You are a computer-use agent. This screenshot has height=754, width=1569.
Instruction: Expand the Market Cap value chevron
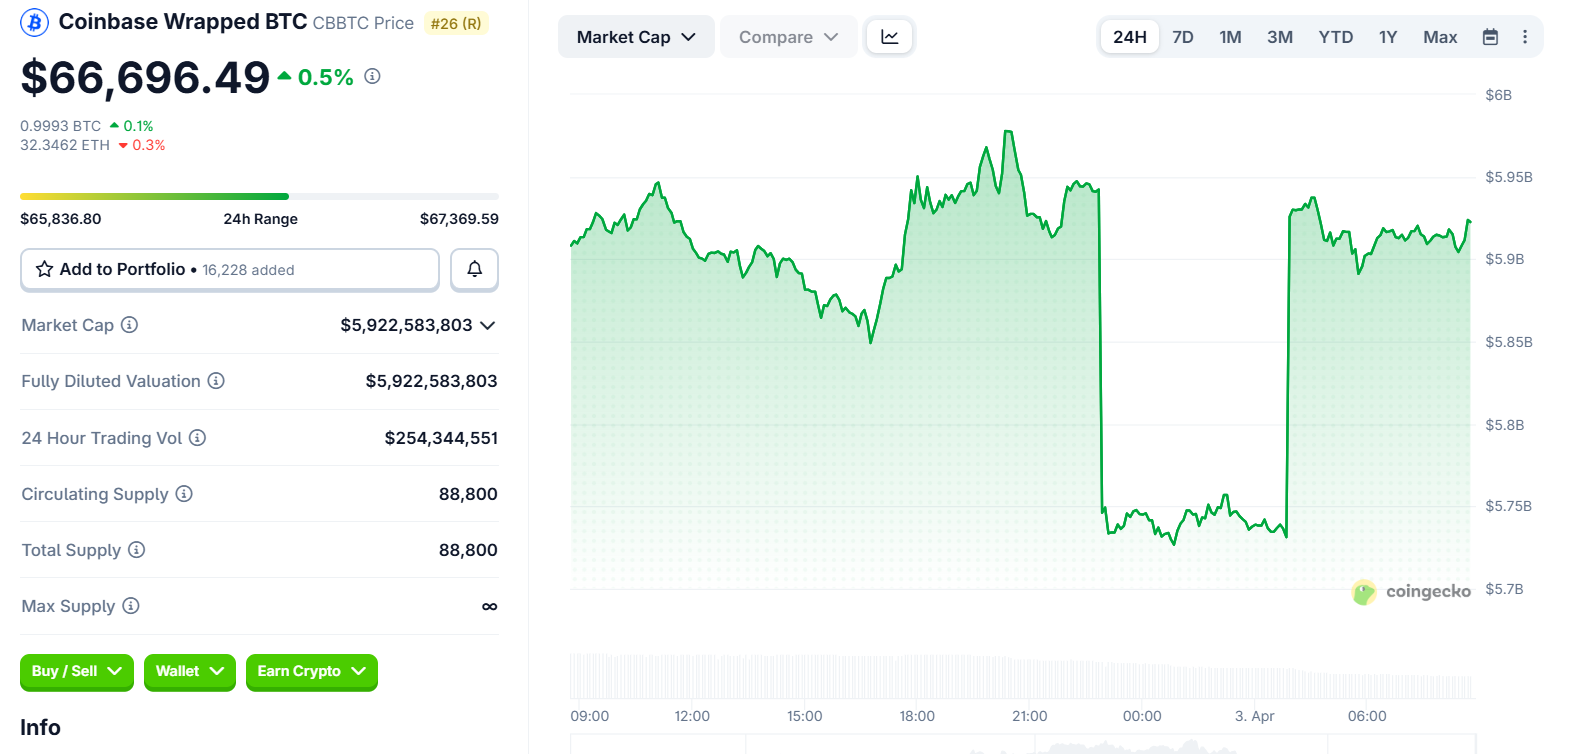point(488,325)
